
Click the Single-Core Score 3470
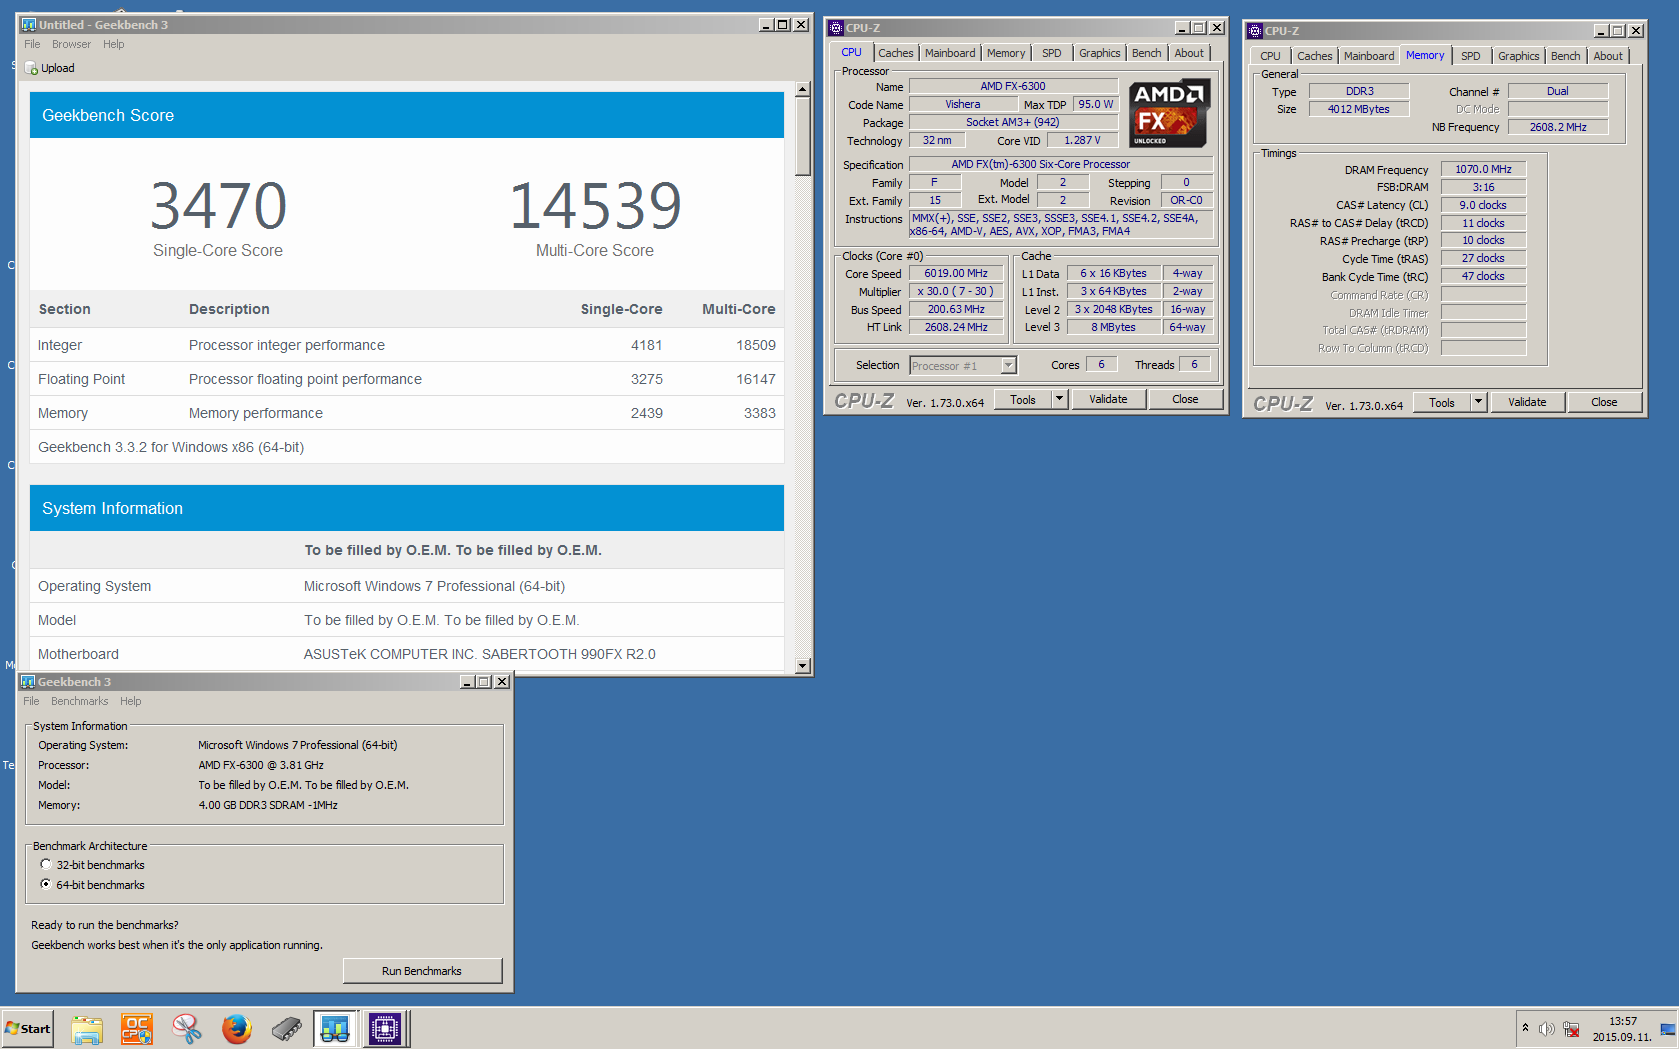[x=218, y=206]
